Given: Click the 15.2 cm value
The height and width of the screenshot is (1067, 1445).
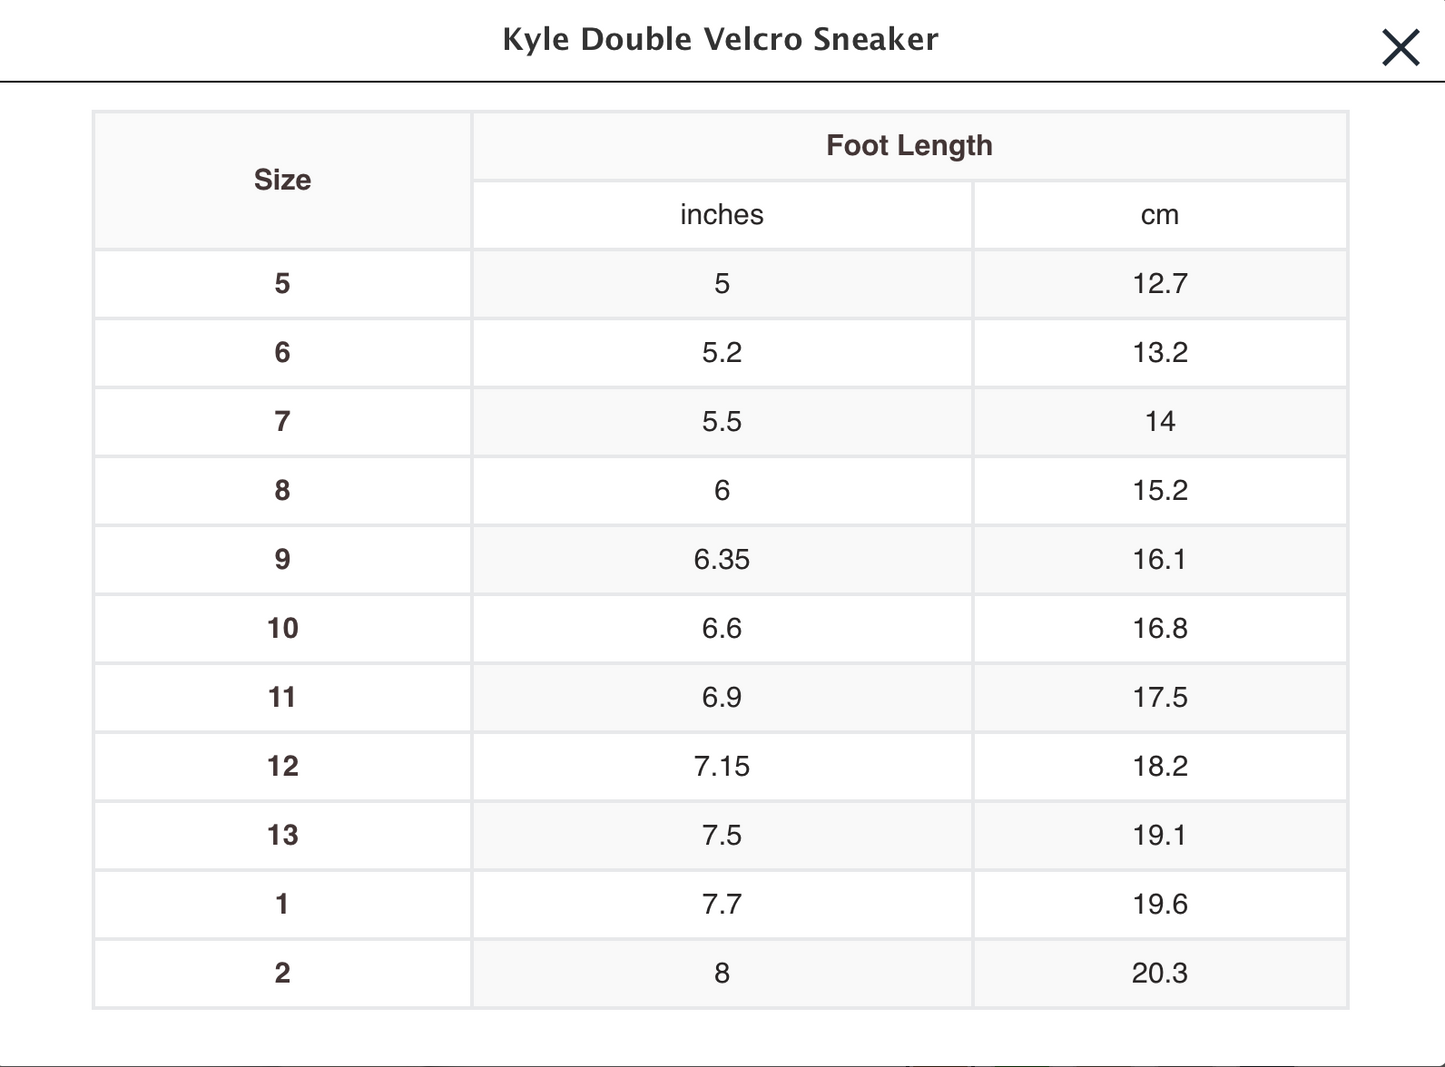Looking at the screenshot, I should [1159, 491].
